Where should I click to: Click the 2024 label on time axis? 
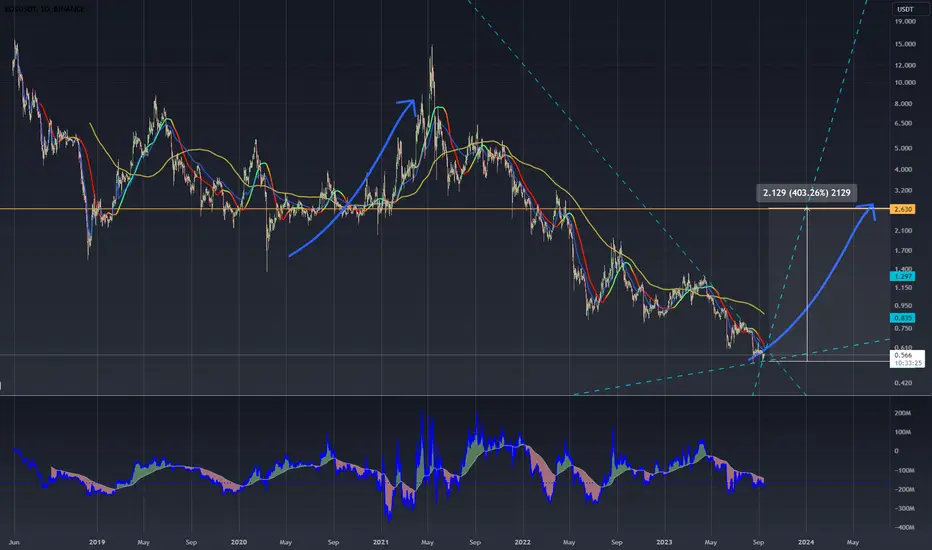click(806, 542)
